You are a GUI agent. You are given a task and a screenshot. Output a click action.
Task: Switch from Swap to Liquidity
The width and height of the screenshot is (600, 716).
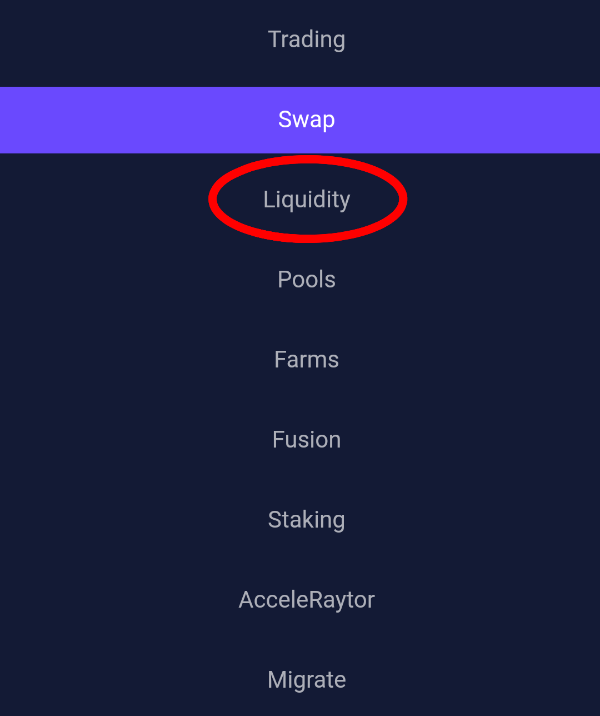point(306,200)
